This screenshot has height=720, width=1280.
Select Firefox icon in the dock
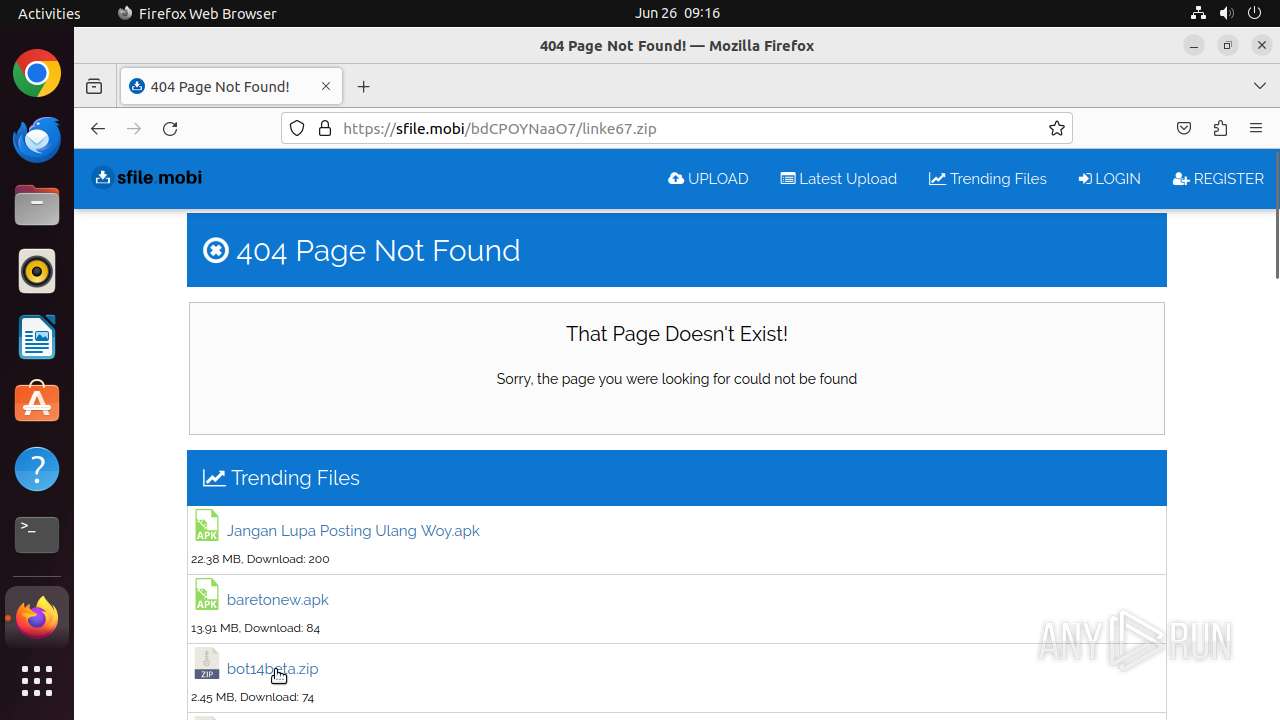[37, 618]
